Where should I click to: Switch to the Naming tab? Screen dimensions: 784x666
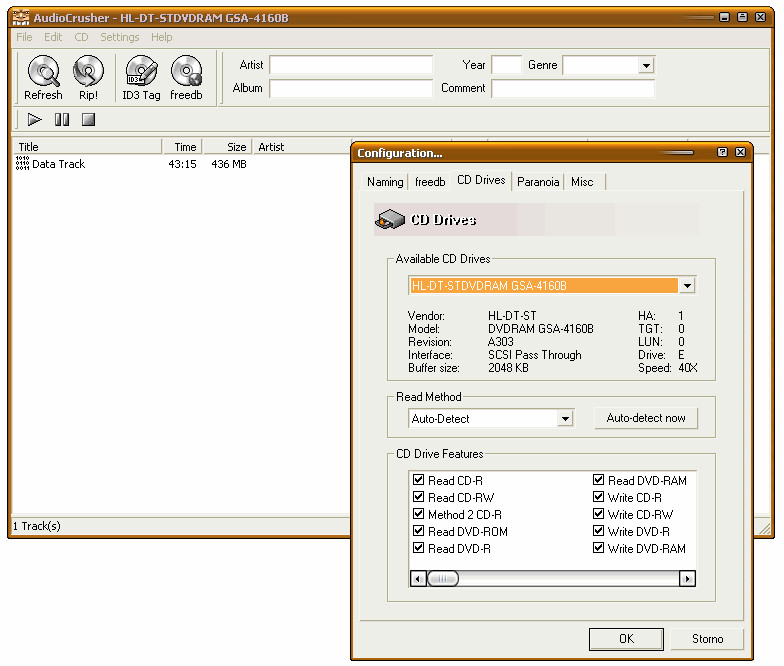click(385, 182)
